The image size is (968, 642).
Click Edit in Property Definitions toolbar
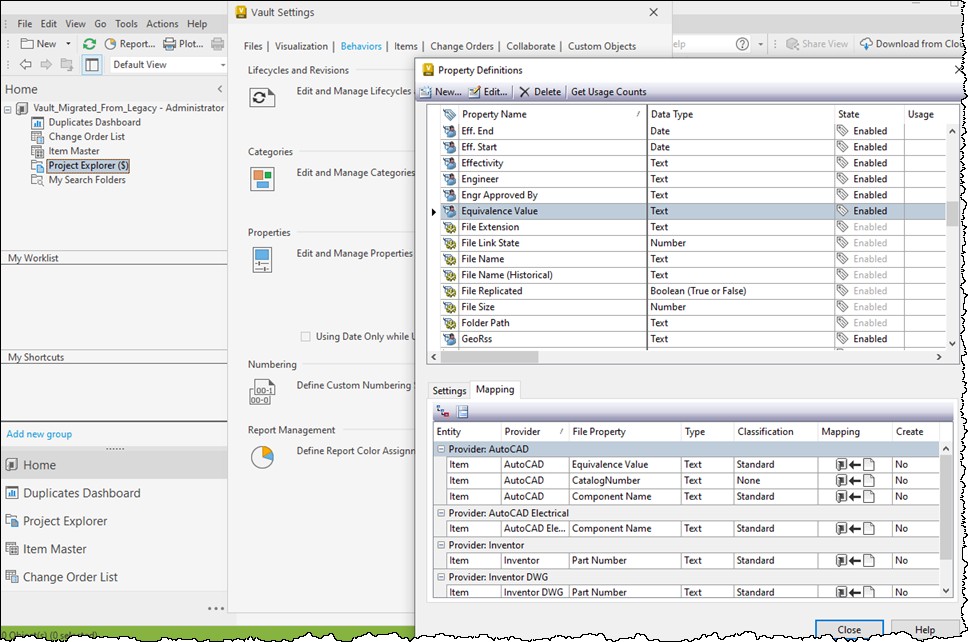click(488, 92)
